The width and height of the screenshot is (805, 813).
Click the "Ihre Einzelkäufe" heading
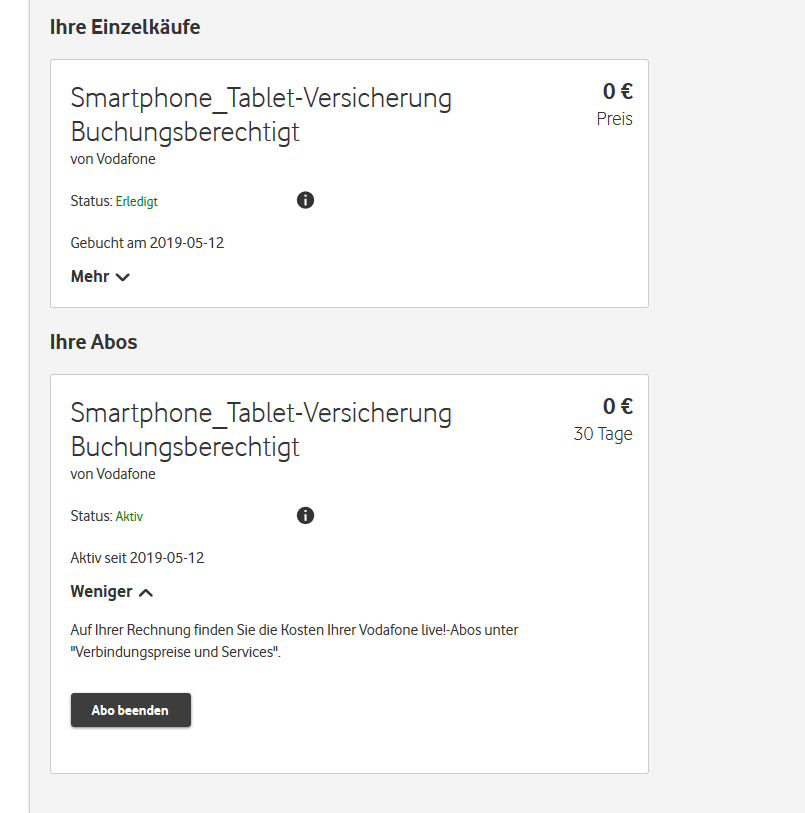pos(125,27)
